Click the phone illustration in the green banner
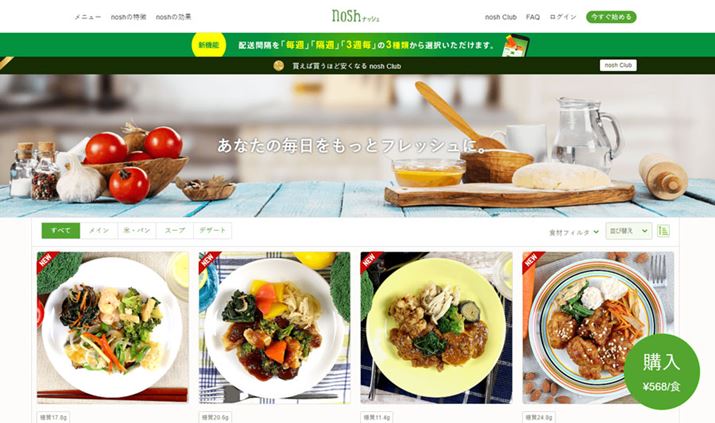Viewport: 715px width, 423px height. [515, 45]
